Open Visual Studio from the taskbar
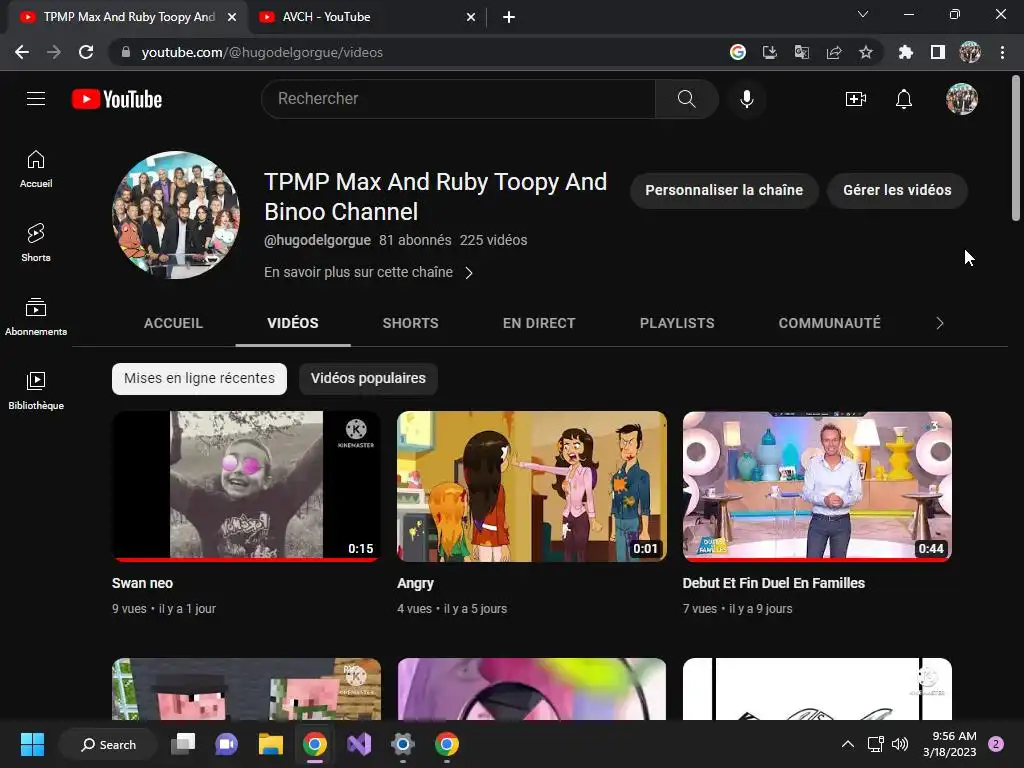 click(x=359, y=744)
